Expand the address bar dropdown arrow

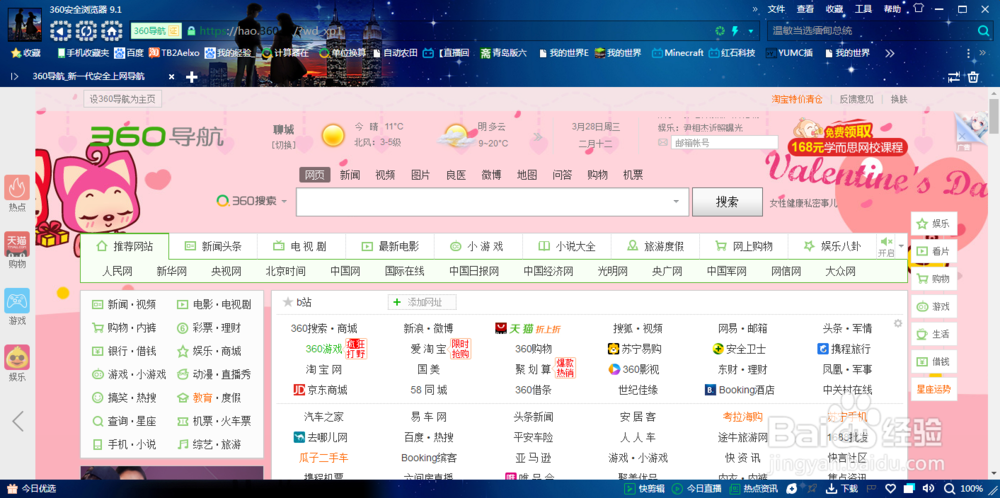[x=751, y=31]
